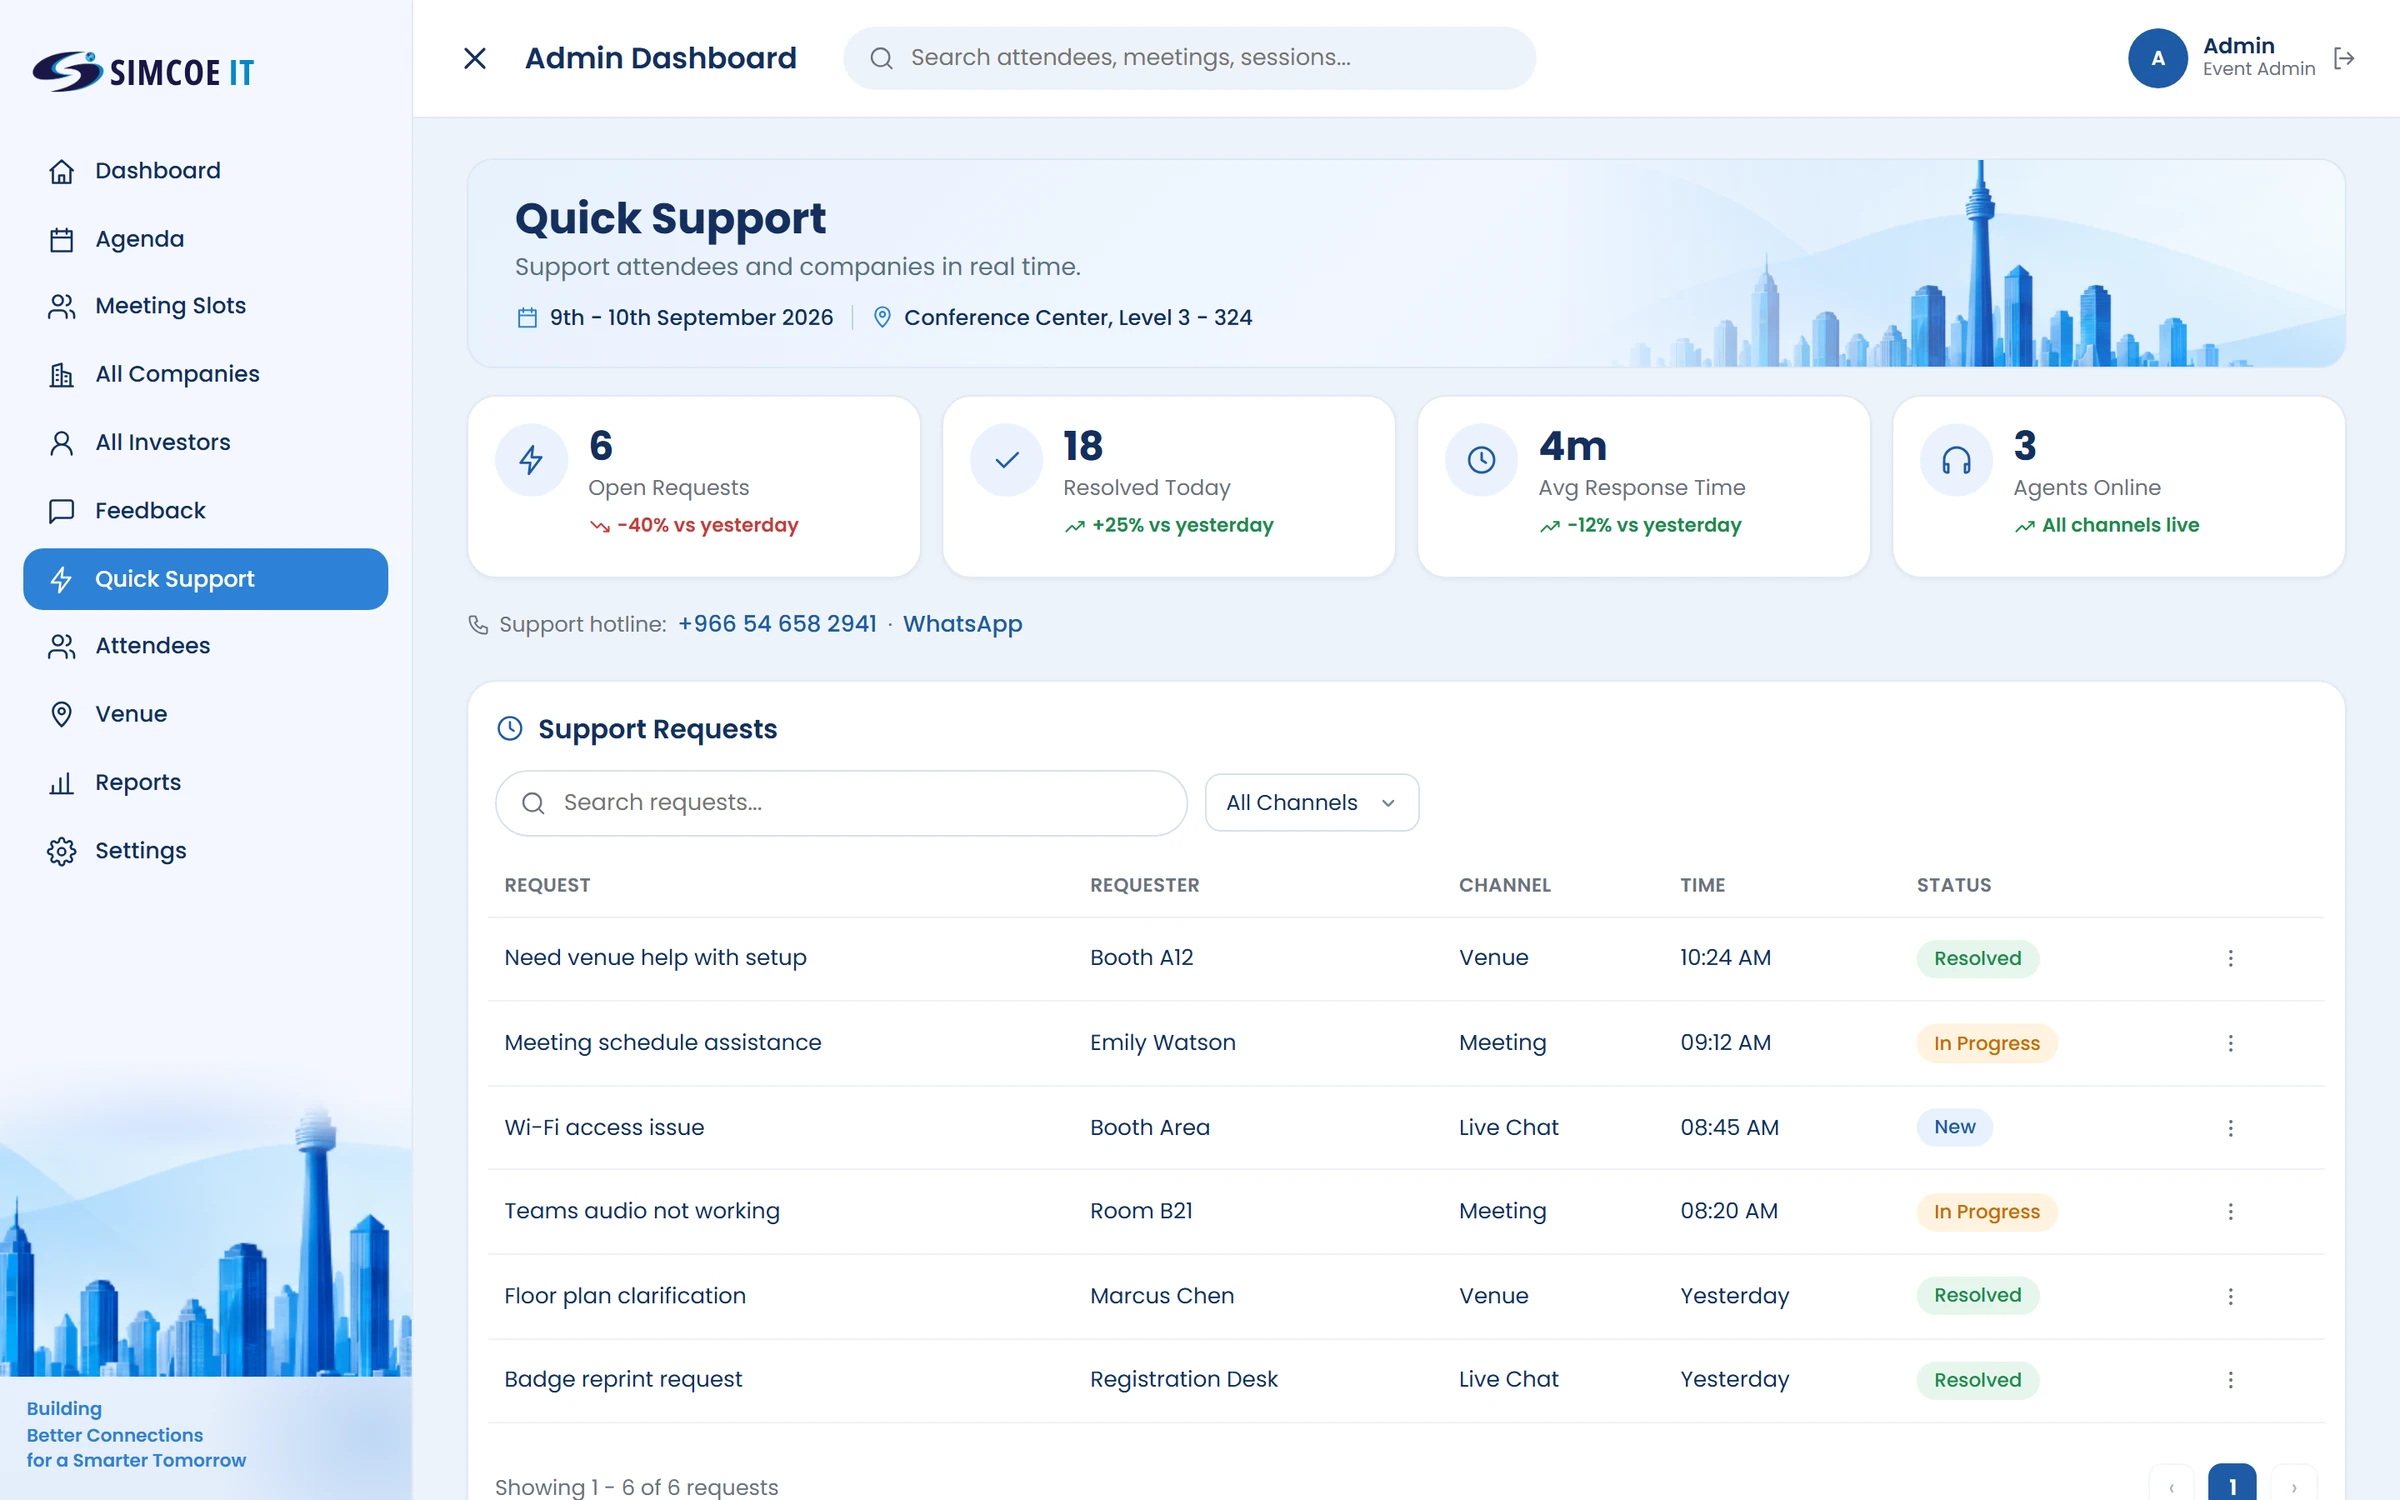Focus the Search requests field
This screenshot has width=2400, height=1500.
[x=841, y=803]
